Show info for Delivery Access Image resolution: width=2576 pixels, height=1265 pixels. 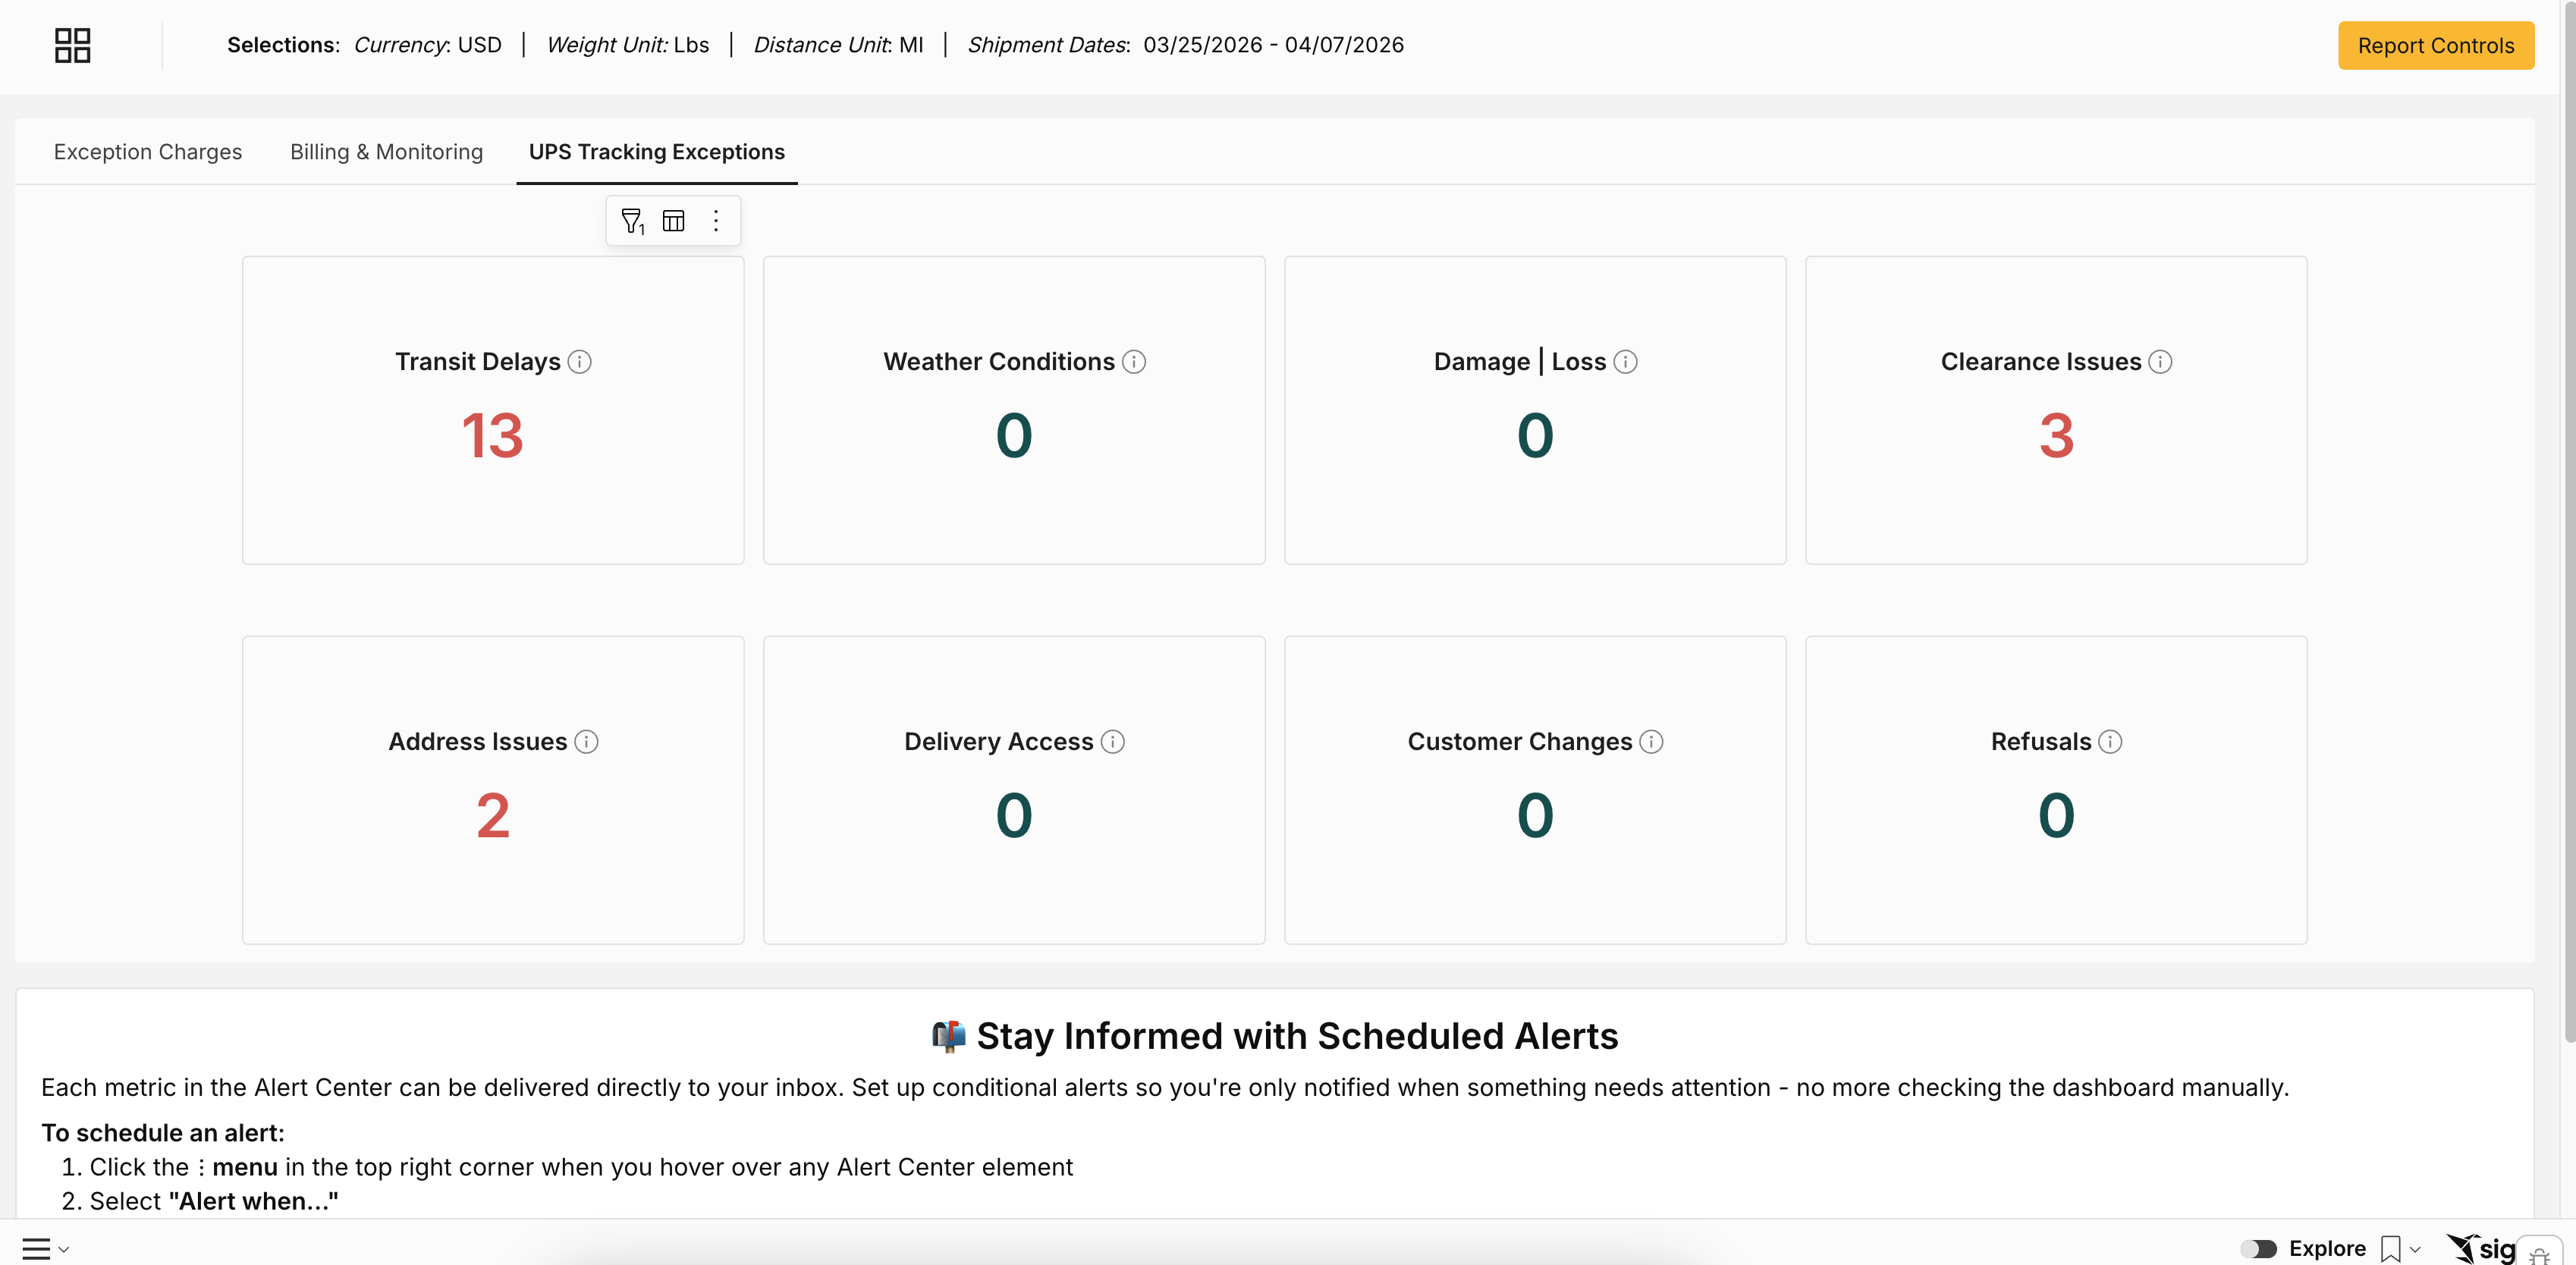pos(1113,742)
